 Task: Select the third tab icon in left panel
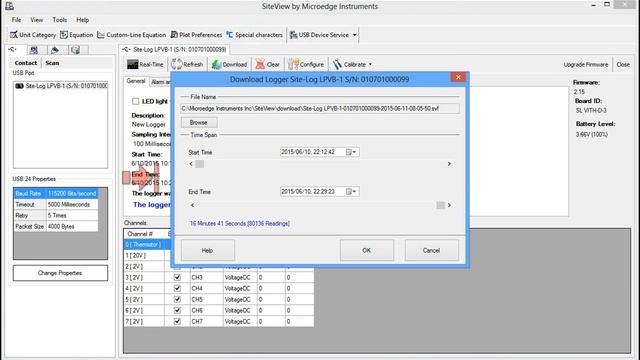coord(54,50)
